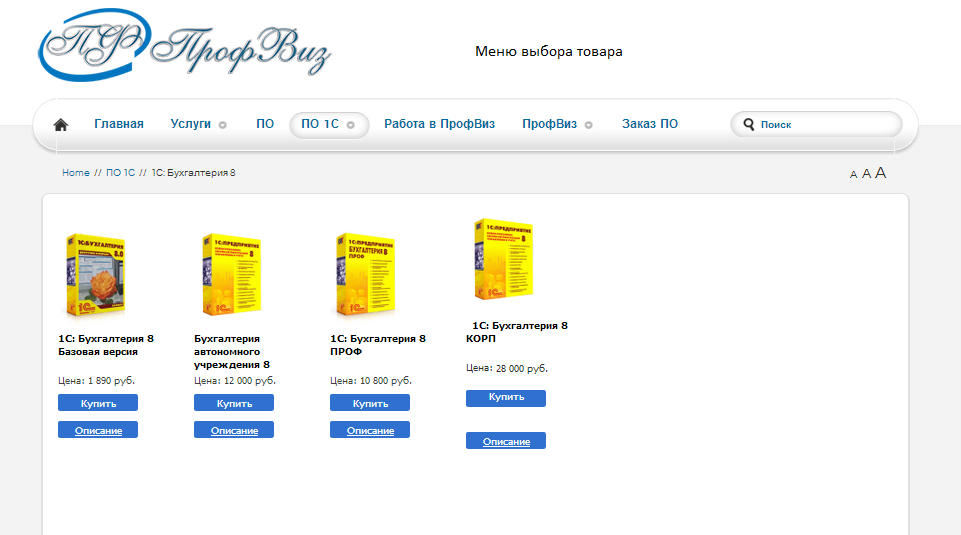Open the Главная menu item
The height and width of the screenshot is (535, 961).
[x=119, y=124]
